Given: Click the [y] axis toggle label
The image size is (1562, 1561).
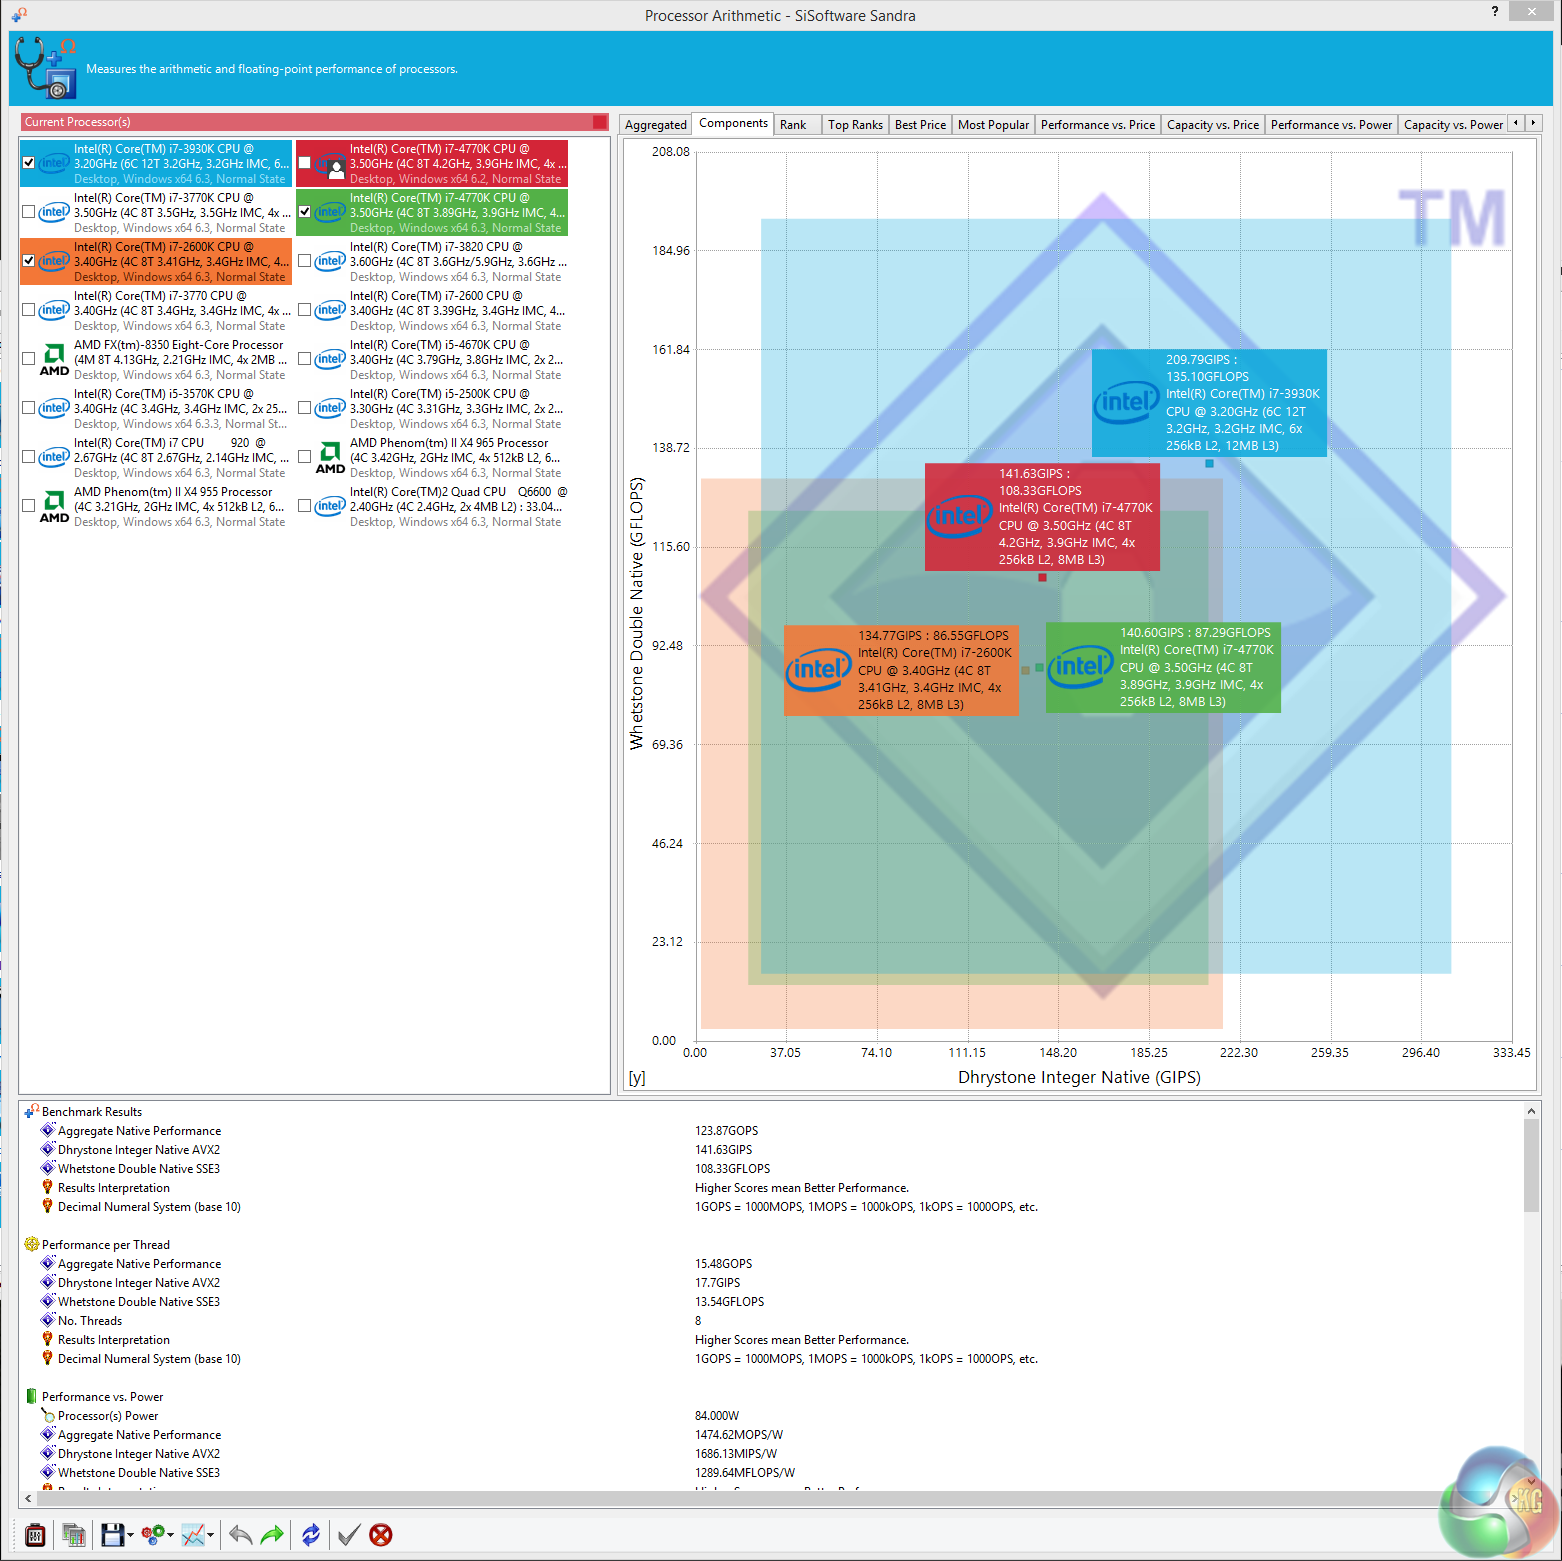Looking at the screenshot, I should [637, 1077].
